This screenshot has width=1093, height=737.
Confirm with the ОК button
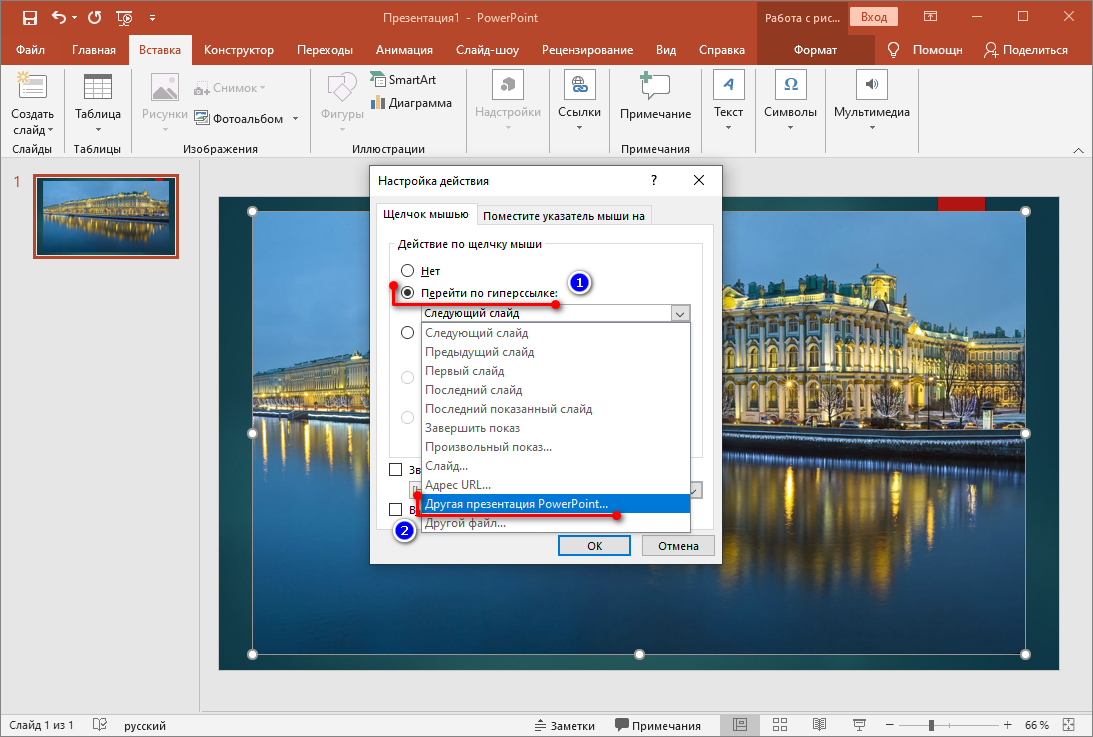(x=595, y=545)
